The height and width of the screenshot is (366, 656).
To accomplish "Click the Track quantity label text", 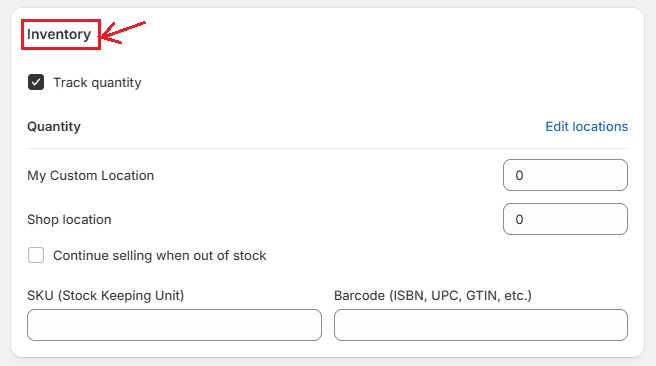I will pos(97,83).
